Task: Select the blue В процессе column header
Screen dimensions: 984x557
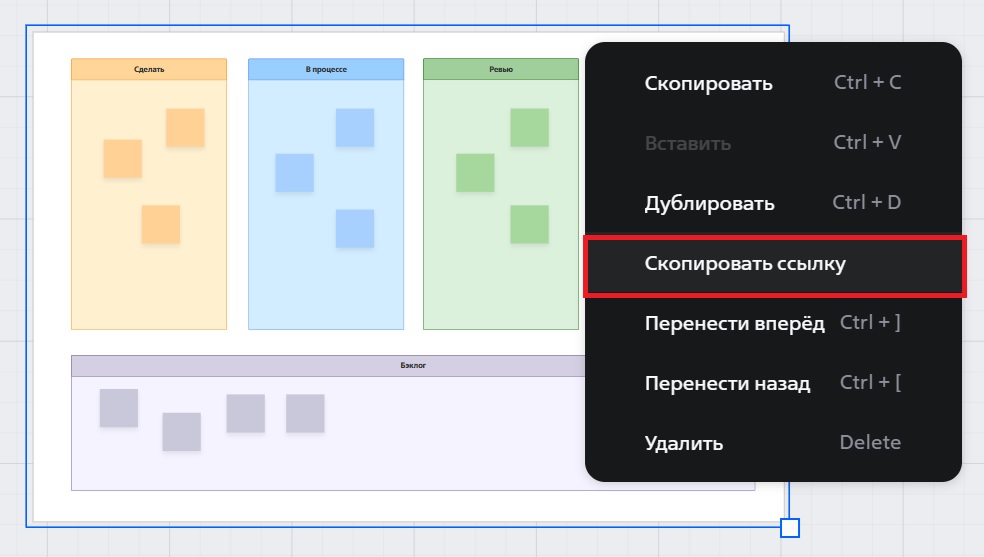Action: pos(326,69)
